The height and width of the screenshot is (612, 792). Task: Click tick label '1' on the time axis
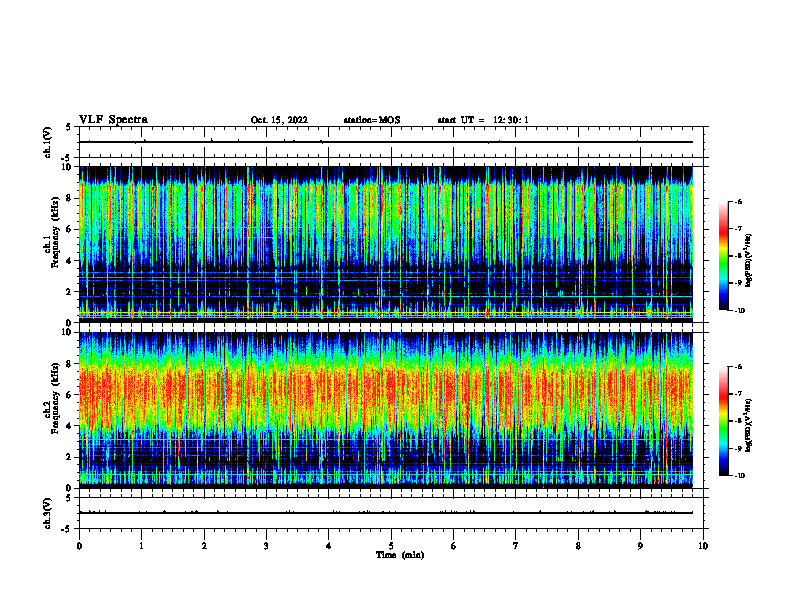click(141, 546)
